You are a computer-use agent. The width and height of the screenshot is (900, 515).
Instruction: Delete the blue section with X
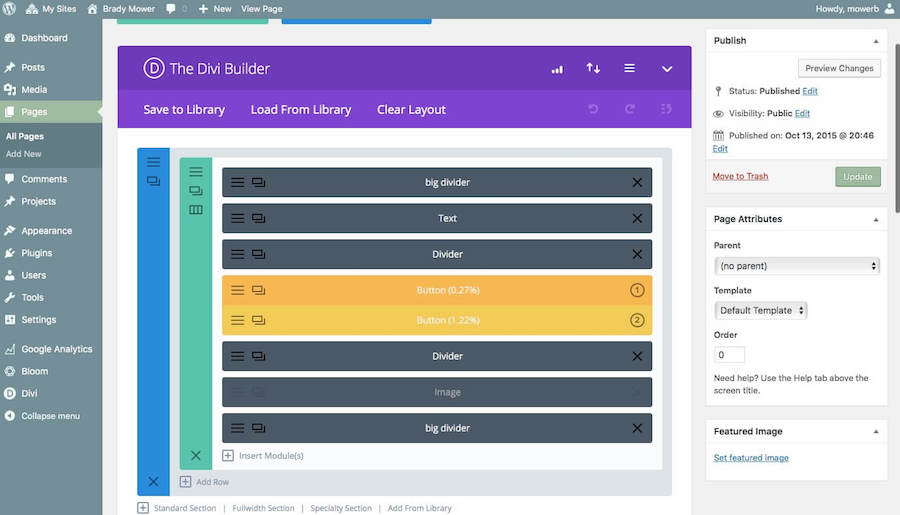tap(153, 481)
